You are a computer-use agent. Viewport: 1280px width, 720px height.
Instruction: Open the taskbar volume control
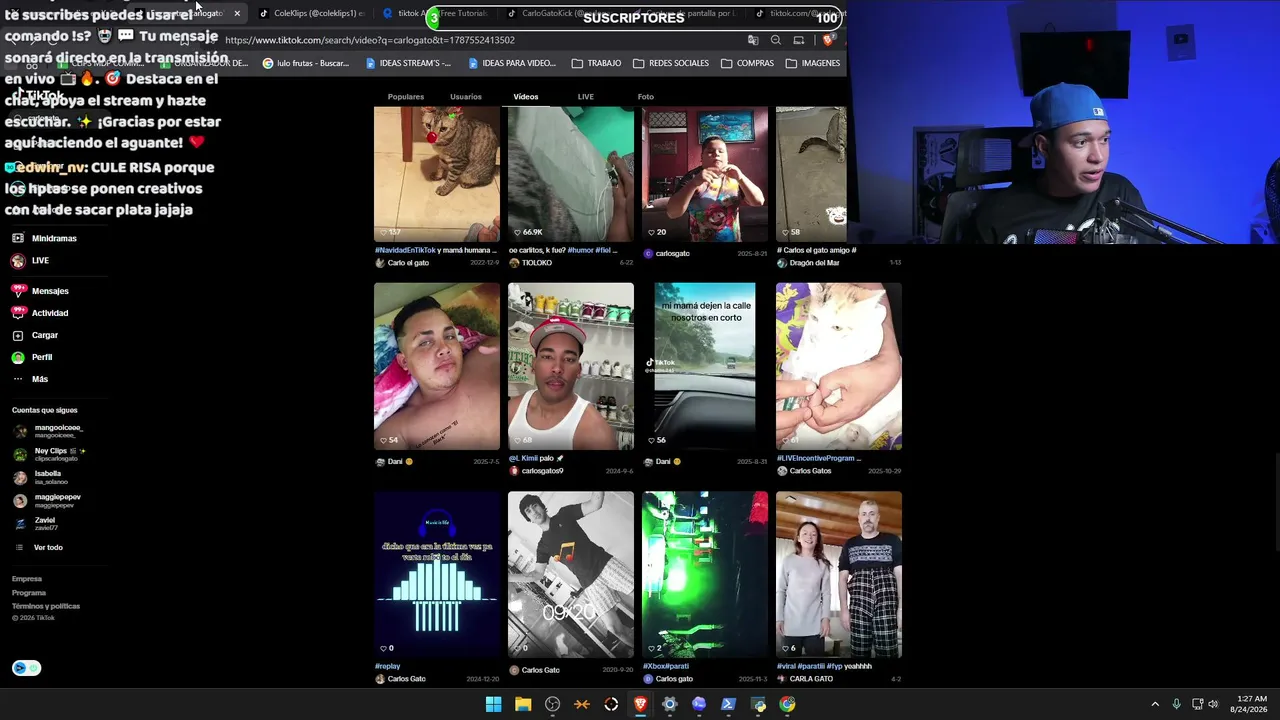[1213, 704]
